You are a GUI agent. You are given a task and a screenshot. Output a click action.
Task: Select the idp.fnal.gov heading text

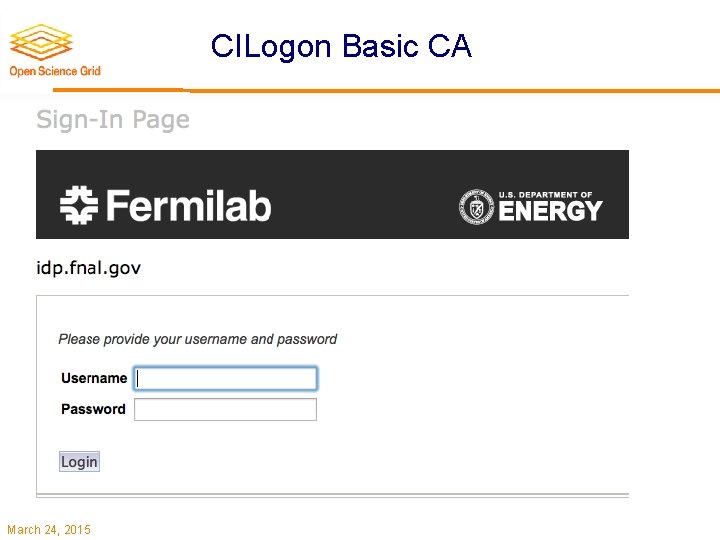coord(88,267)
